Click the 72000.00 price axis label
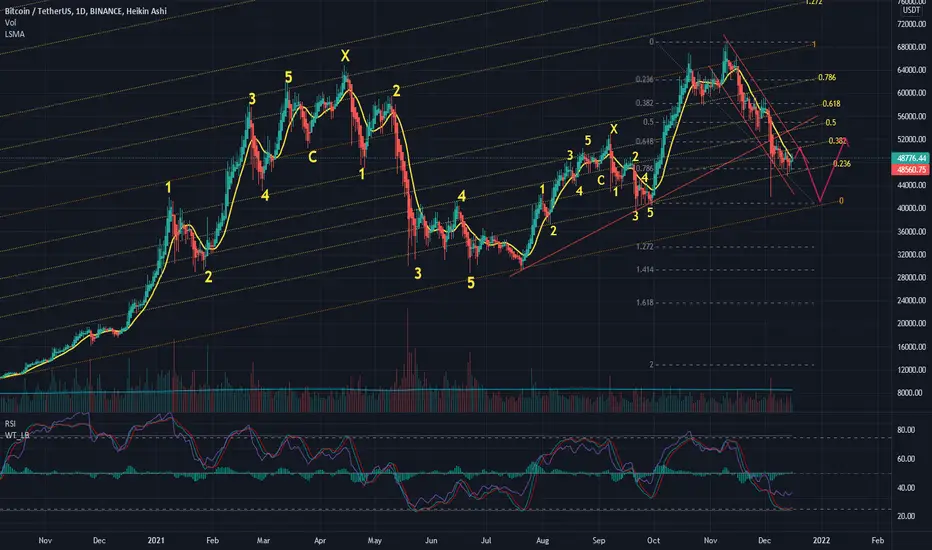The image size is (932, 550). click(912, 24)
